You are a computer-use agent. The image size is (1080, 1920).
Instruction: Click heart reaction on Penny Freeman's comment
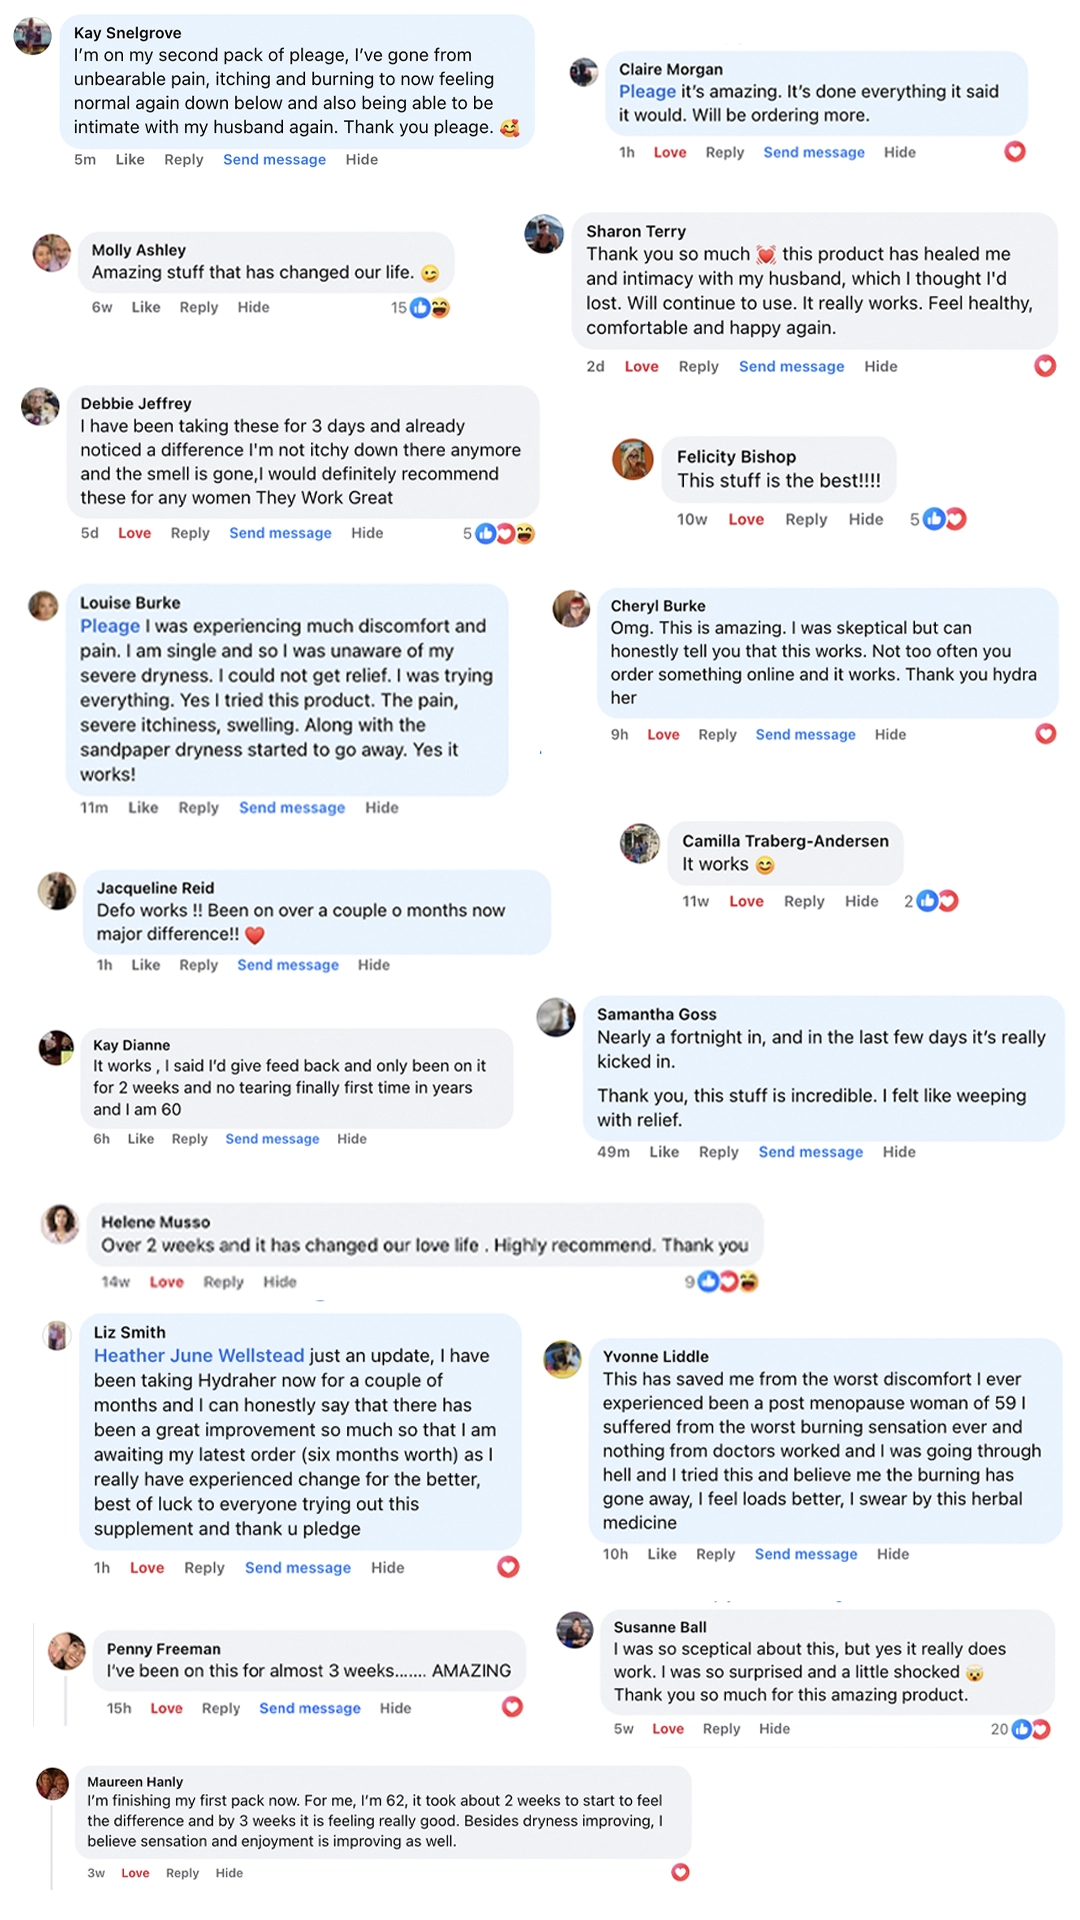[512, 1707]
